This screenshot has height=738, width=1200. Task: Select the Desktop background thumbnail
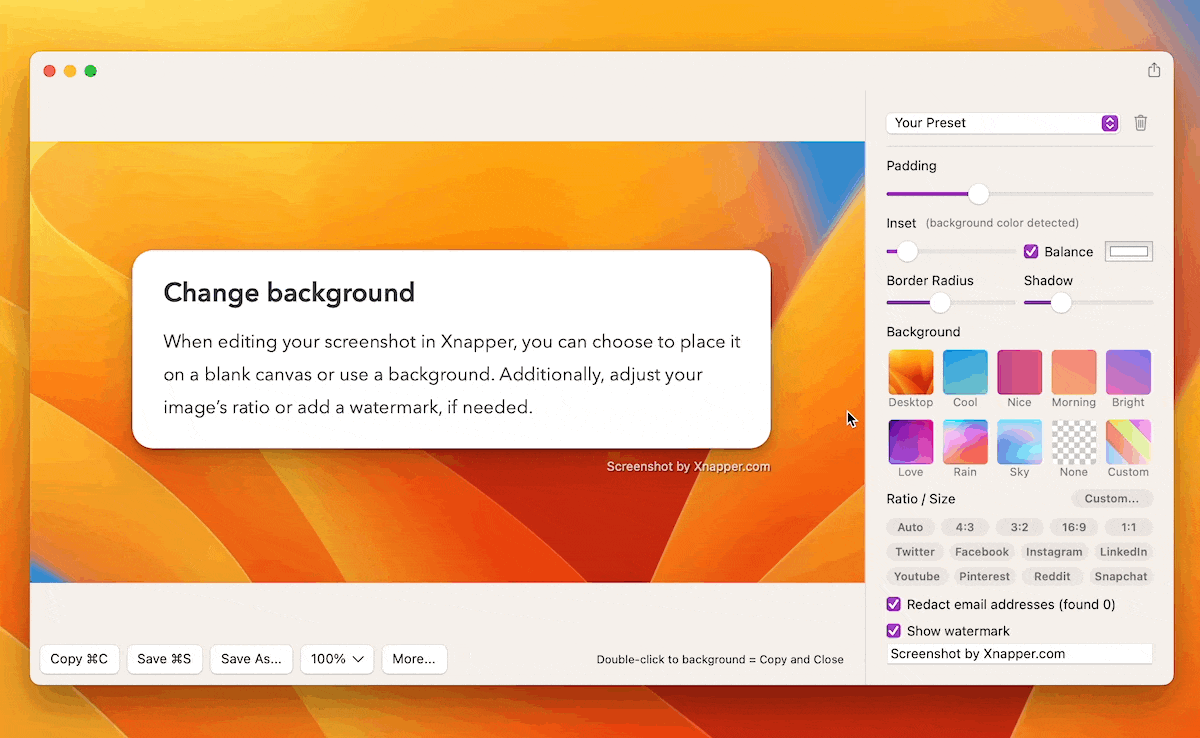coord(911,372)
